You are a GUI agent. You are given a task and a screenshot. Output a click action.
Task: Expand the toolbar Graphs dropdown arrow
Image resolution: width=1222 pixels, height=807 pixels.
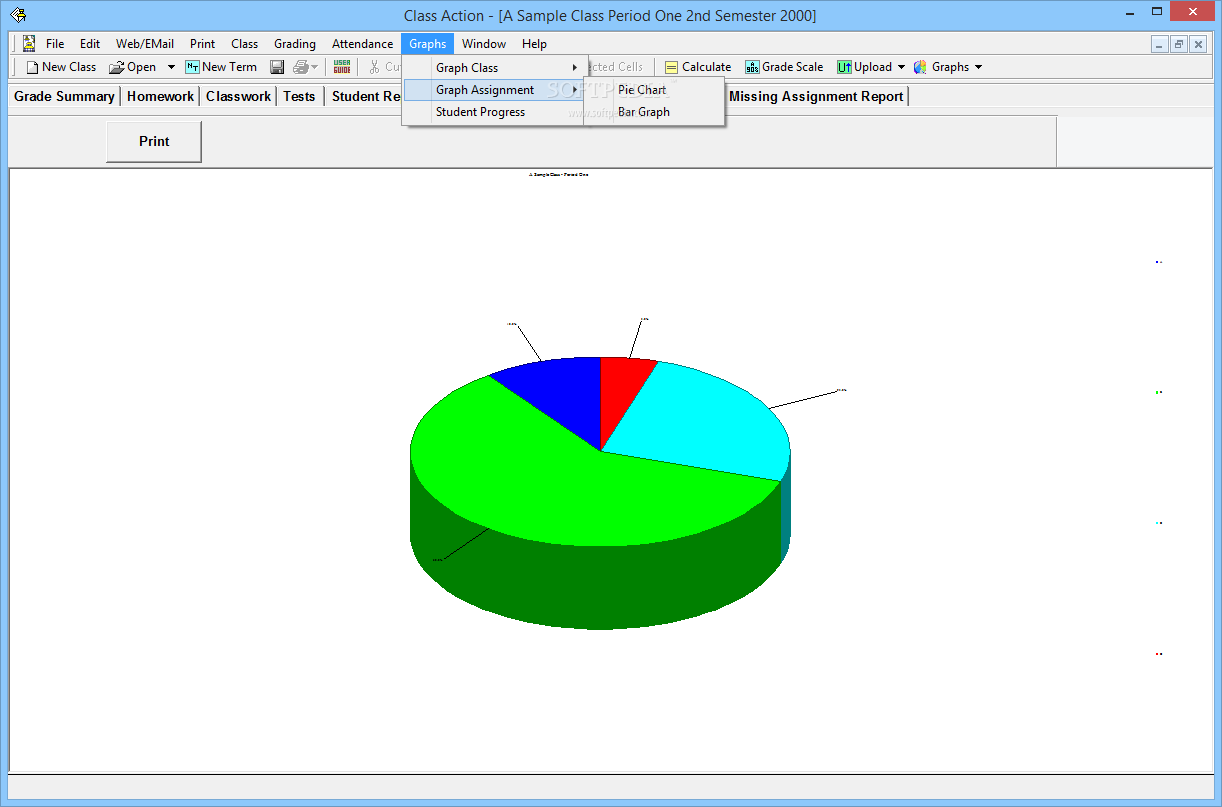point(978,67)
